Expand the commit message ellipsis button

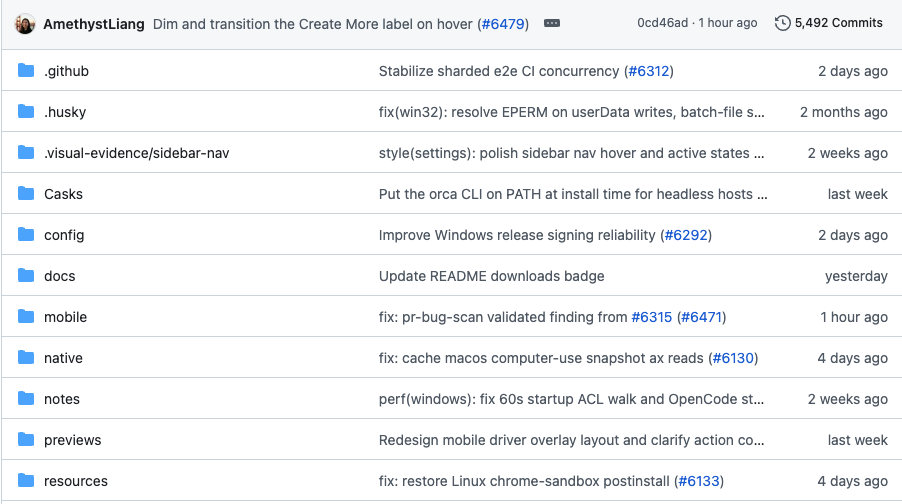[552, 24]
